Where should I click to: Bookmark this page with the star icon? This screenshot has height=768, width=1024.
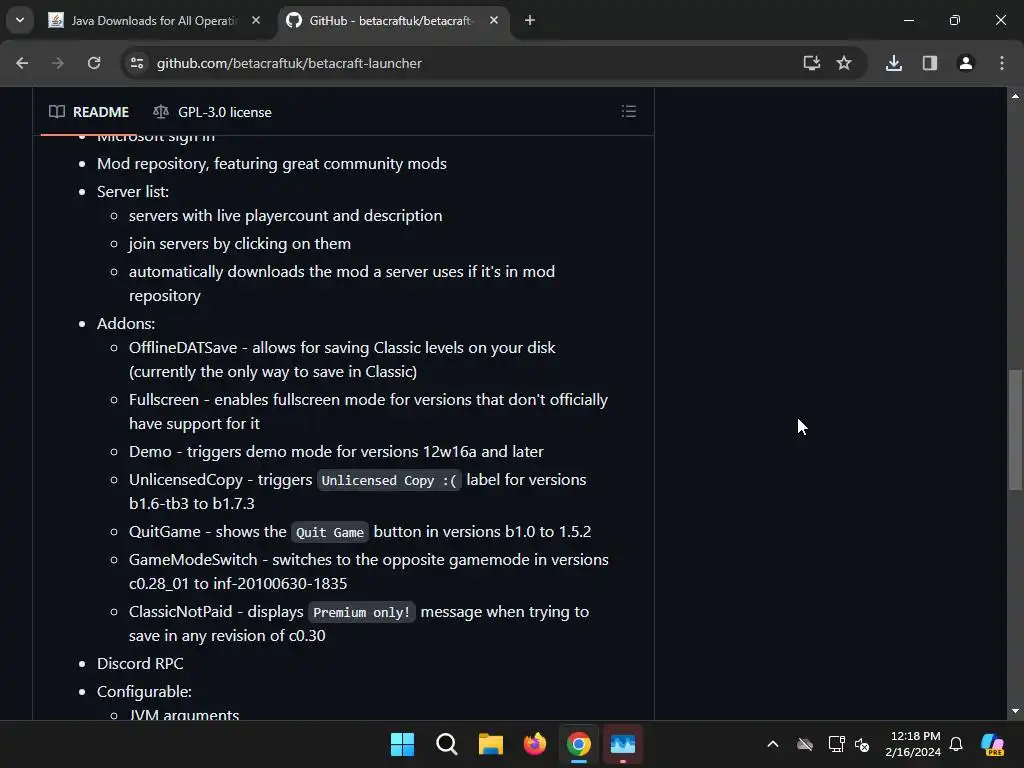[844, 63]
